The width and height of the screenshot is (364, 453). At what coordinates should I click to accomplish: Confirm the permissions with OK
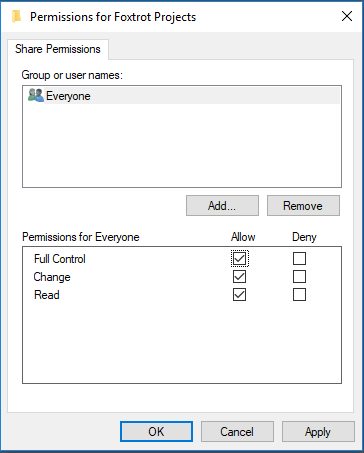156,432
